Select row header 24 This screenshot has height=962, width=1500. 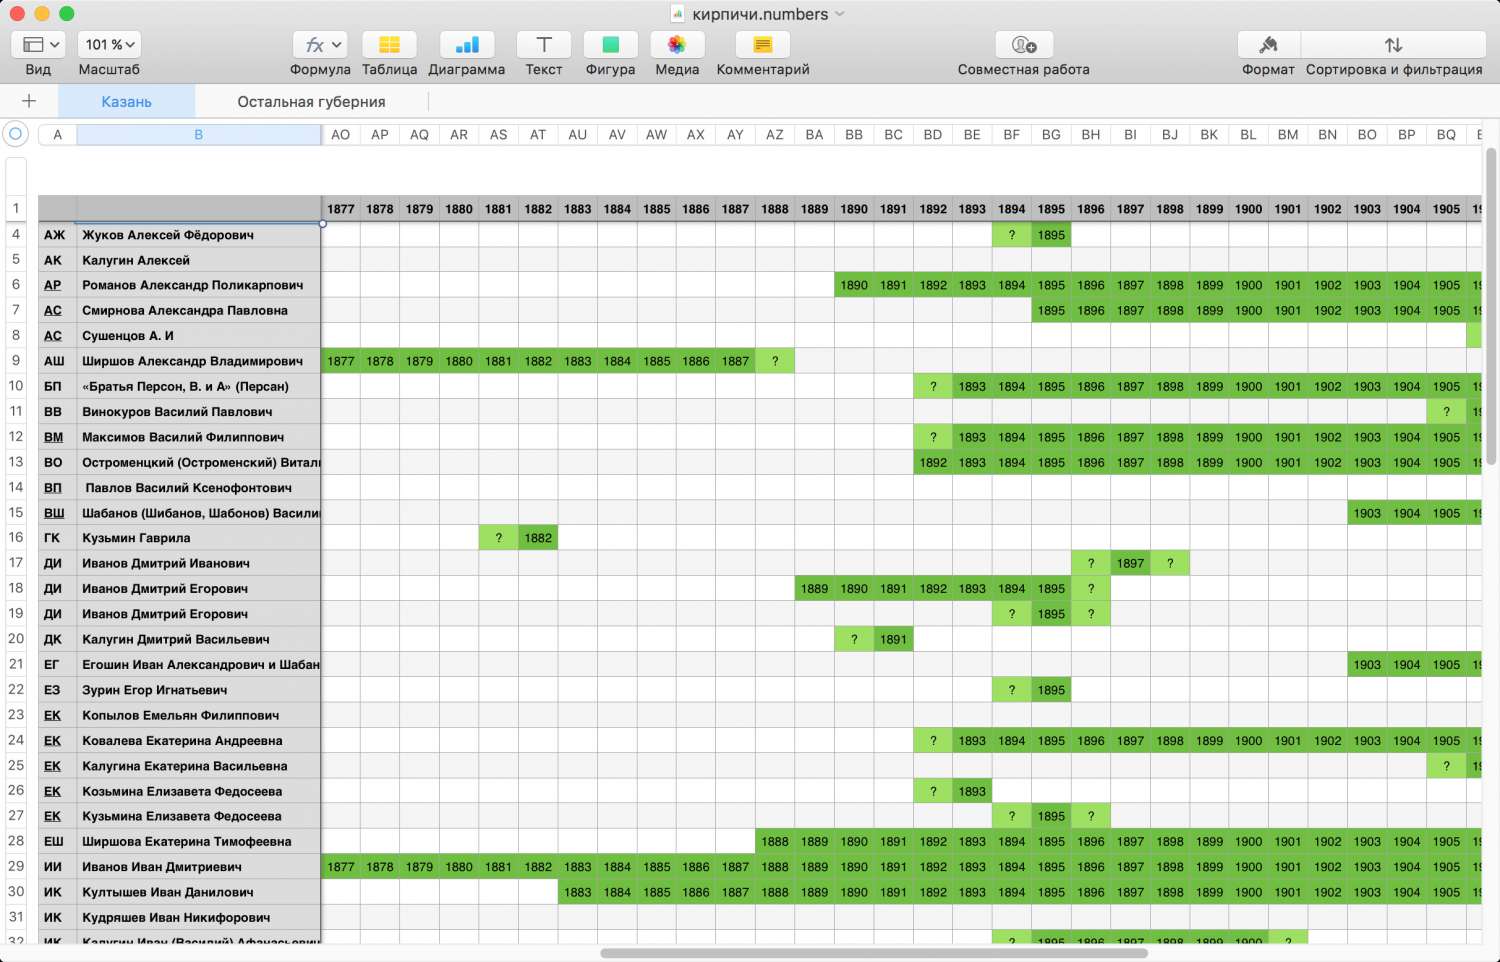point(16,740)
